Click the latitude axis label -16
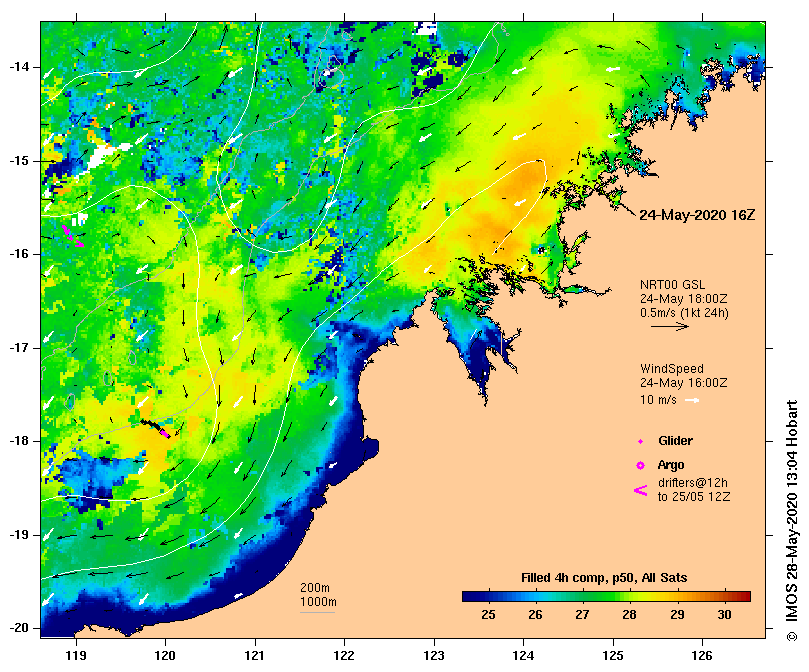 point(20,254)
